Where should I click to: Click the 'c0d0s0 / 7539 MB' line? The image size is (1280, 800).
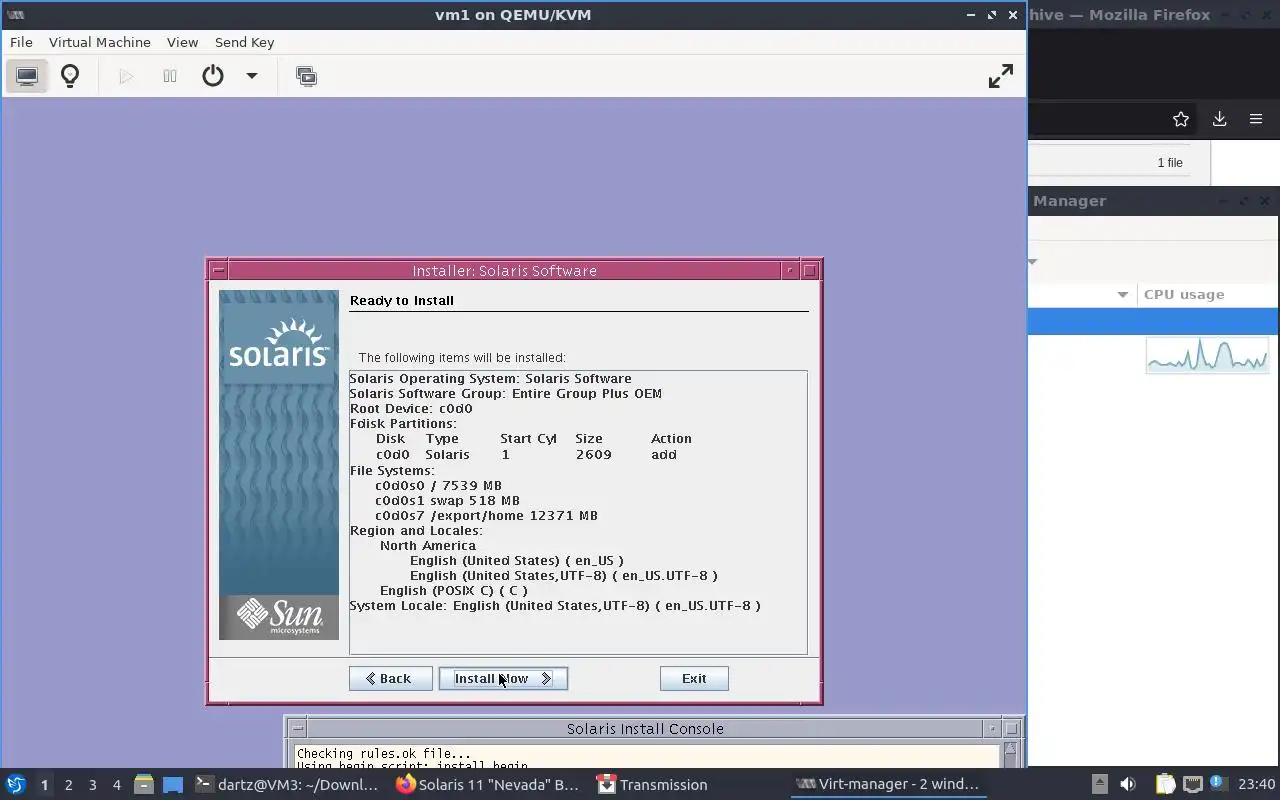(438, 485)
